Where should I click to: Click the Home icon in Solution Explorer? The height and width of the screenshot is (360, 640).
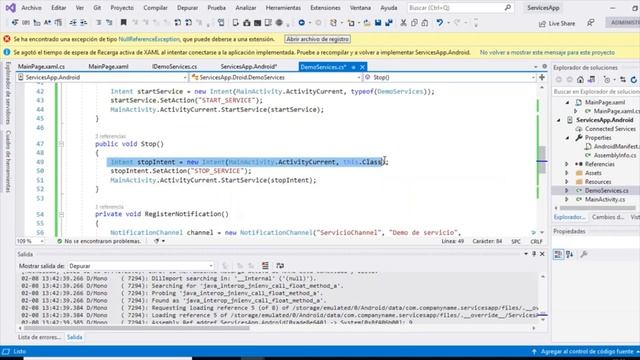[x=580, y=80]
